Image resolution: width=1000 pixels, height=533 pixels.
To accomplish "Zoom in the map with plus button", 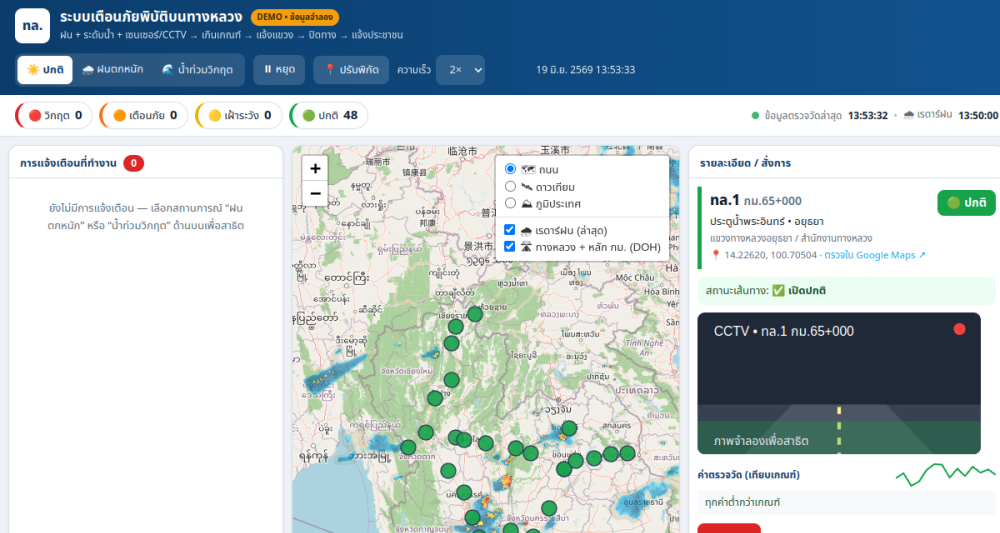I will (x=315, y=168).
